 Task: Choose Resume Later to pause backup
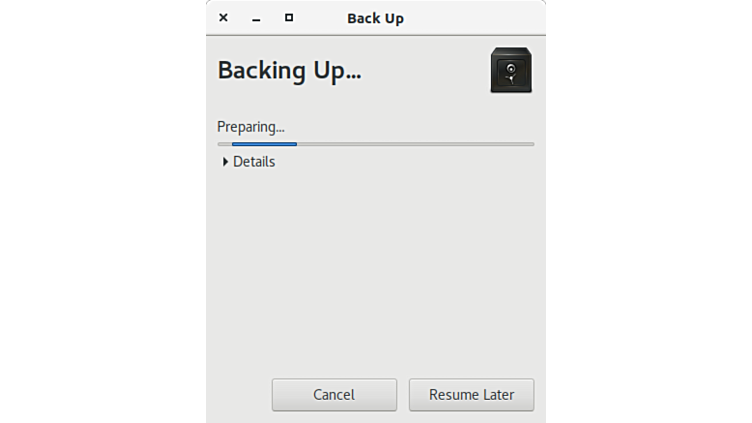coord(471,395)
